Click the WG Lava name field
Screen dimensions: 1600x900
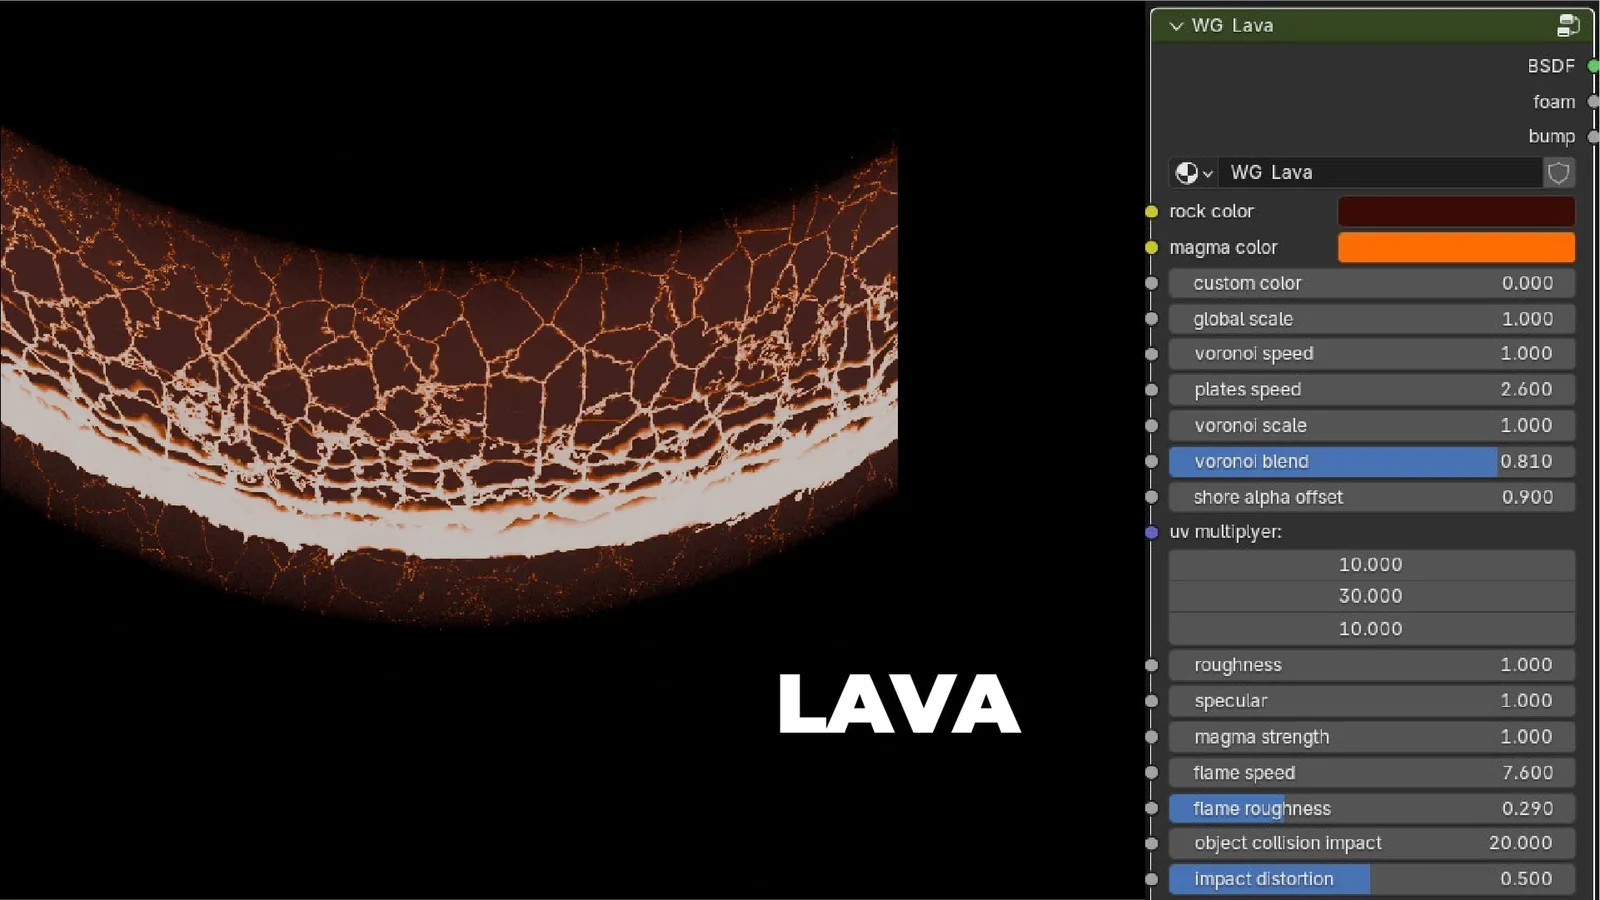(1380, 172)
